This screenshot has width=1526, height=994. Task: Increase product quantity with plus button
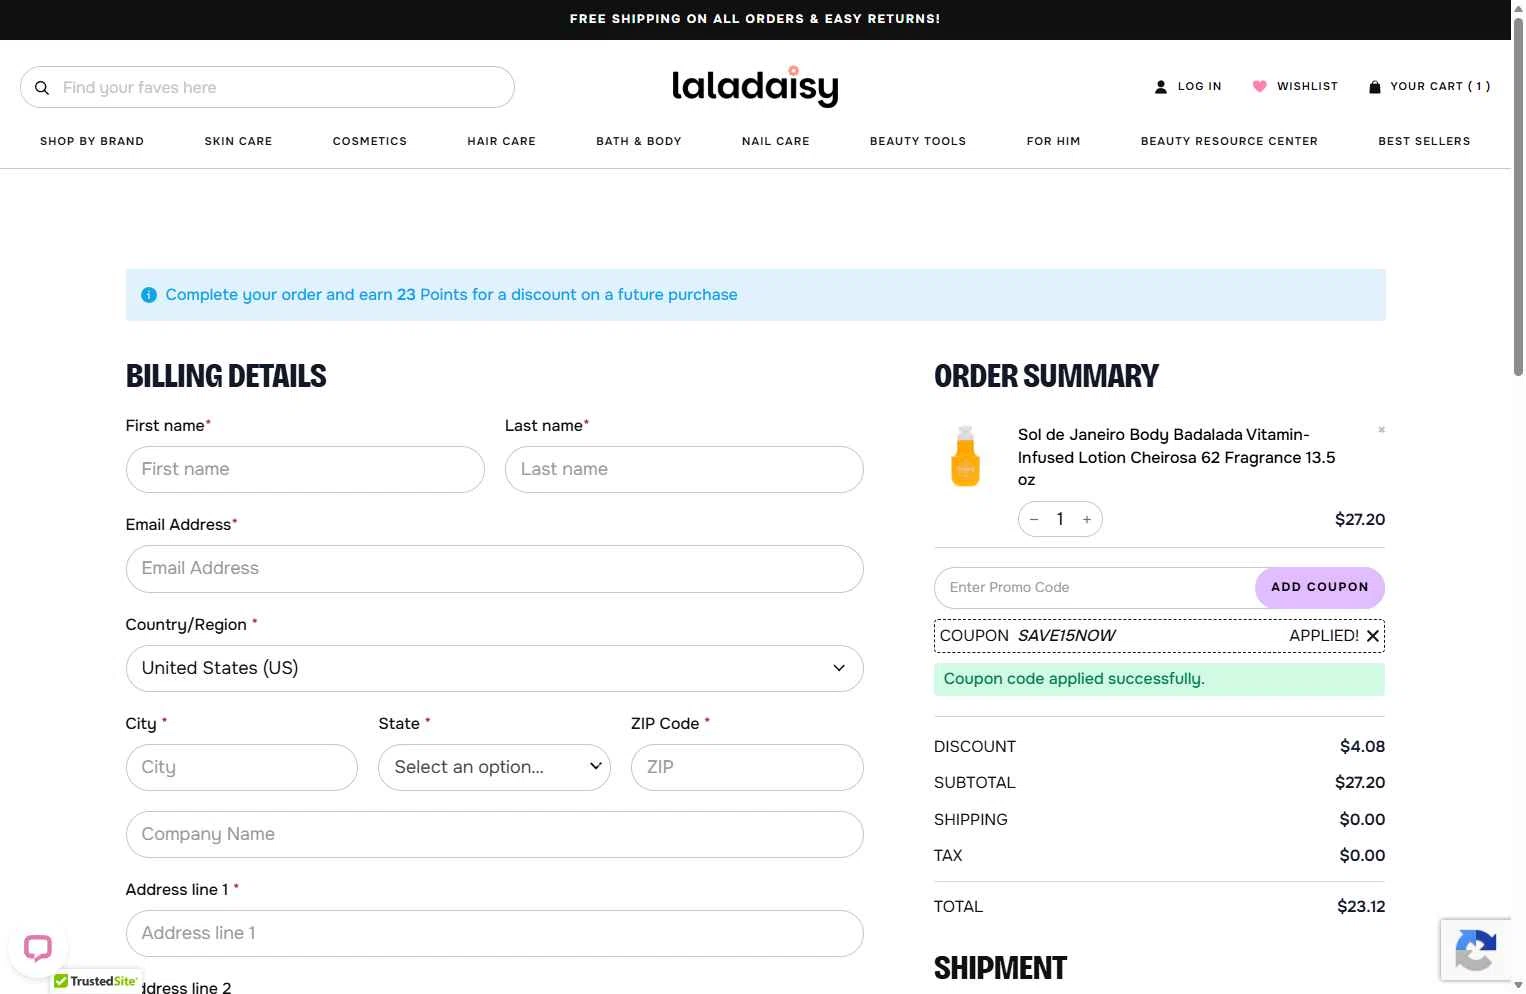pyautogui.click(x=1087, y=519)
